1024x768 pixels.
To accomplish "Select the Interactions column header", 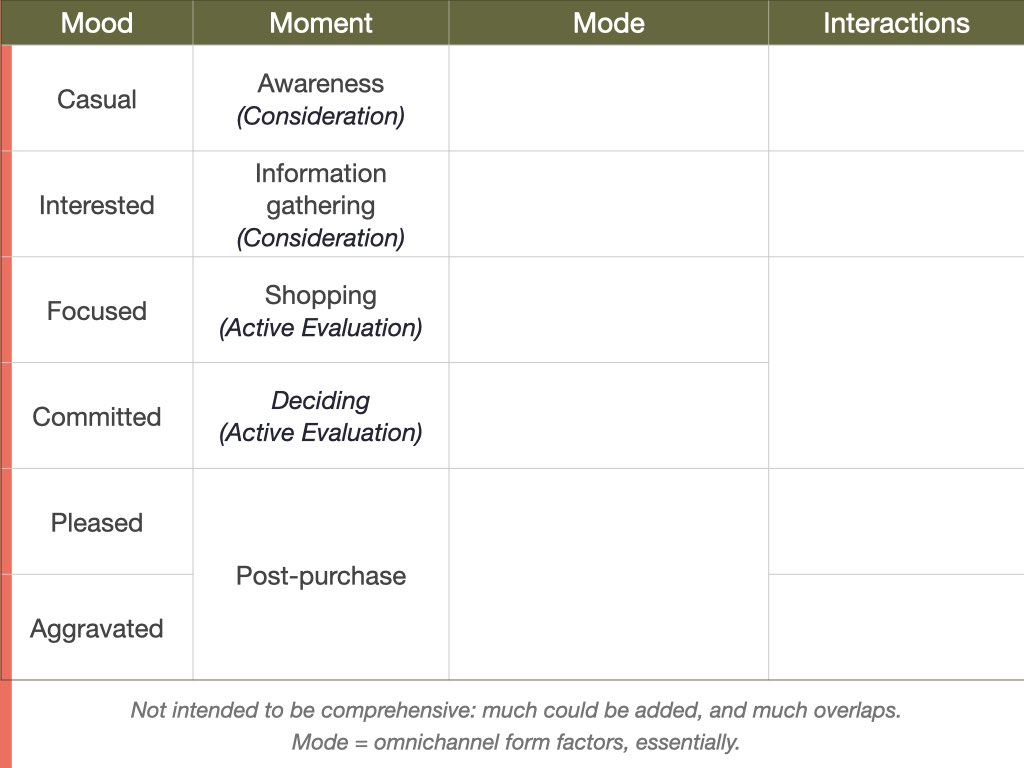I will (896, 23).
